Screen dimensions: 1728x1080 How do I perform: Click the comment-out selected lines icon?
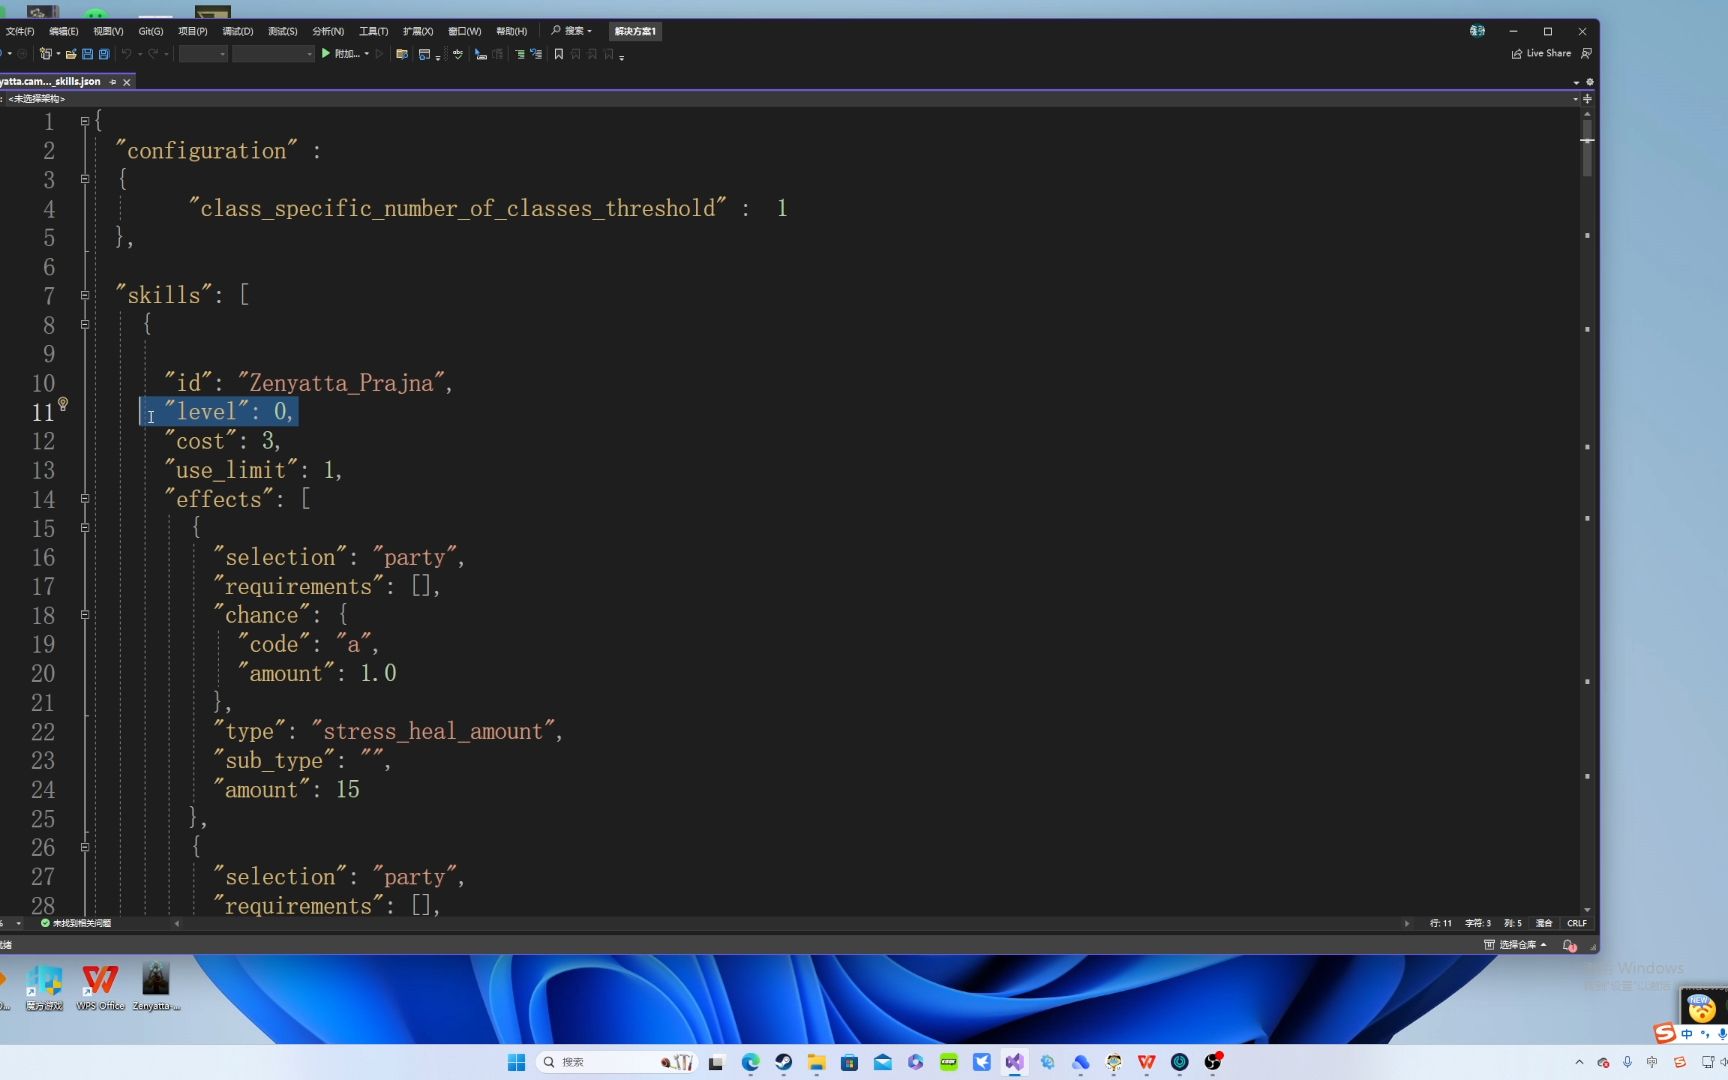(481, 54)
